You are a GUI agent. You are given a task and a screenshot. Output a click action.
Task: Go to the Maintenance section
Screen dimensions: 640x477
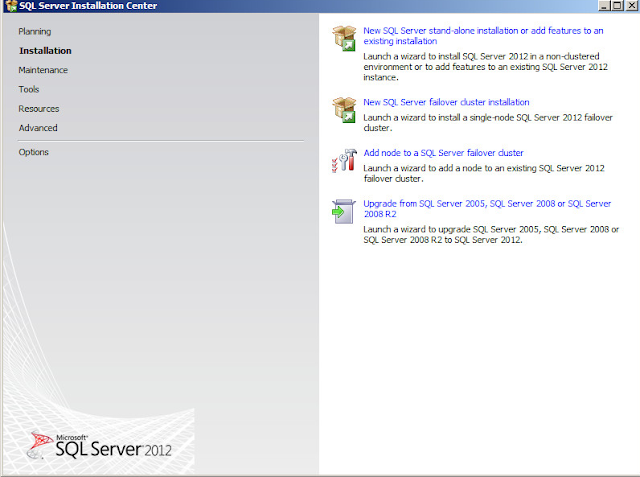coord(43,70)
